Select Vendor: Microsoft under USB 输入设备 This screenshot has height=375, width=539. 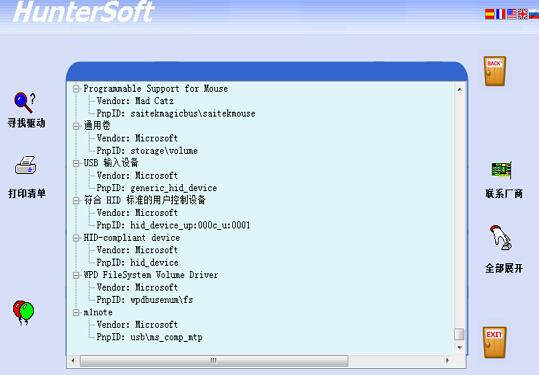137,176
